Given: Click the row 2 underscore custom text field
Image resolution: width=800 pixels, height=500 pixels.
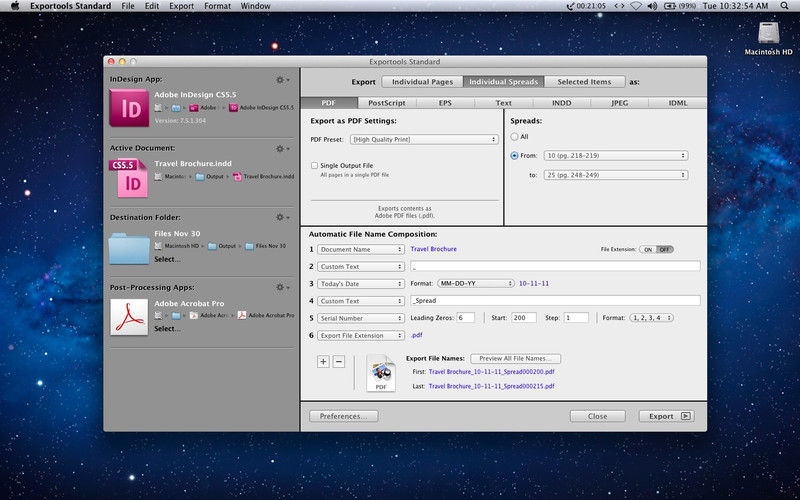Looking at the screenshot, I should (x=555, y=266).
